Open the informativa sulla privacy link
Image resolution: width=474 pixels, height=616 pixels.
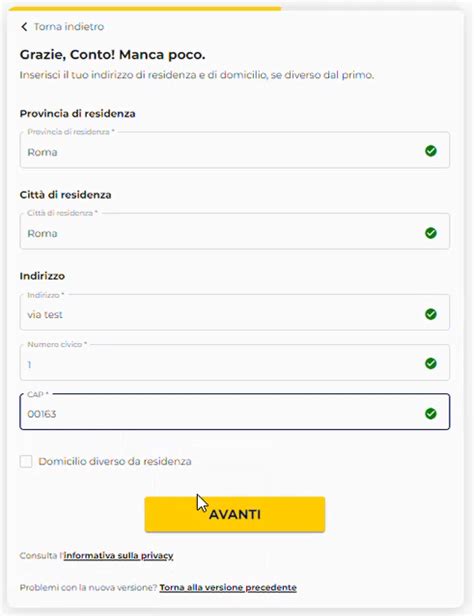click(x=119, y=556)
